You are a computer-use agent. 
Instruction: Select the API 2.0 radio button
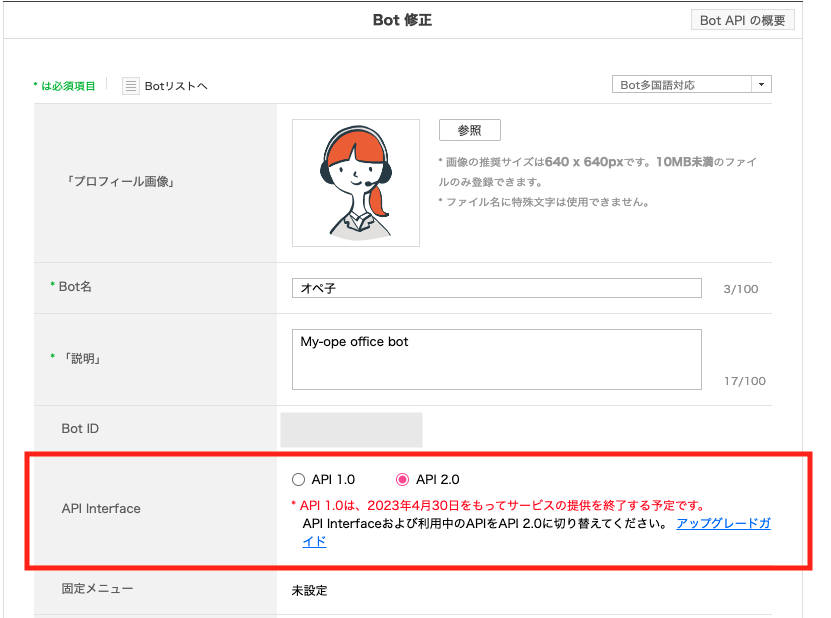[403, 479]
